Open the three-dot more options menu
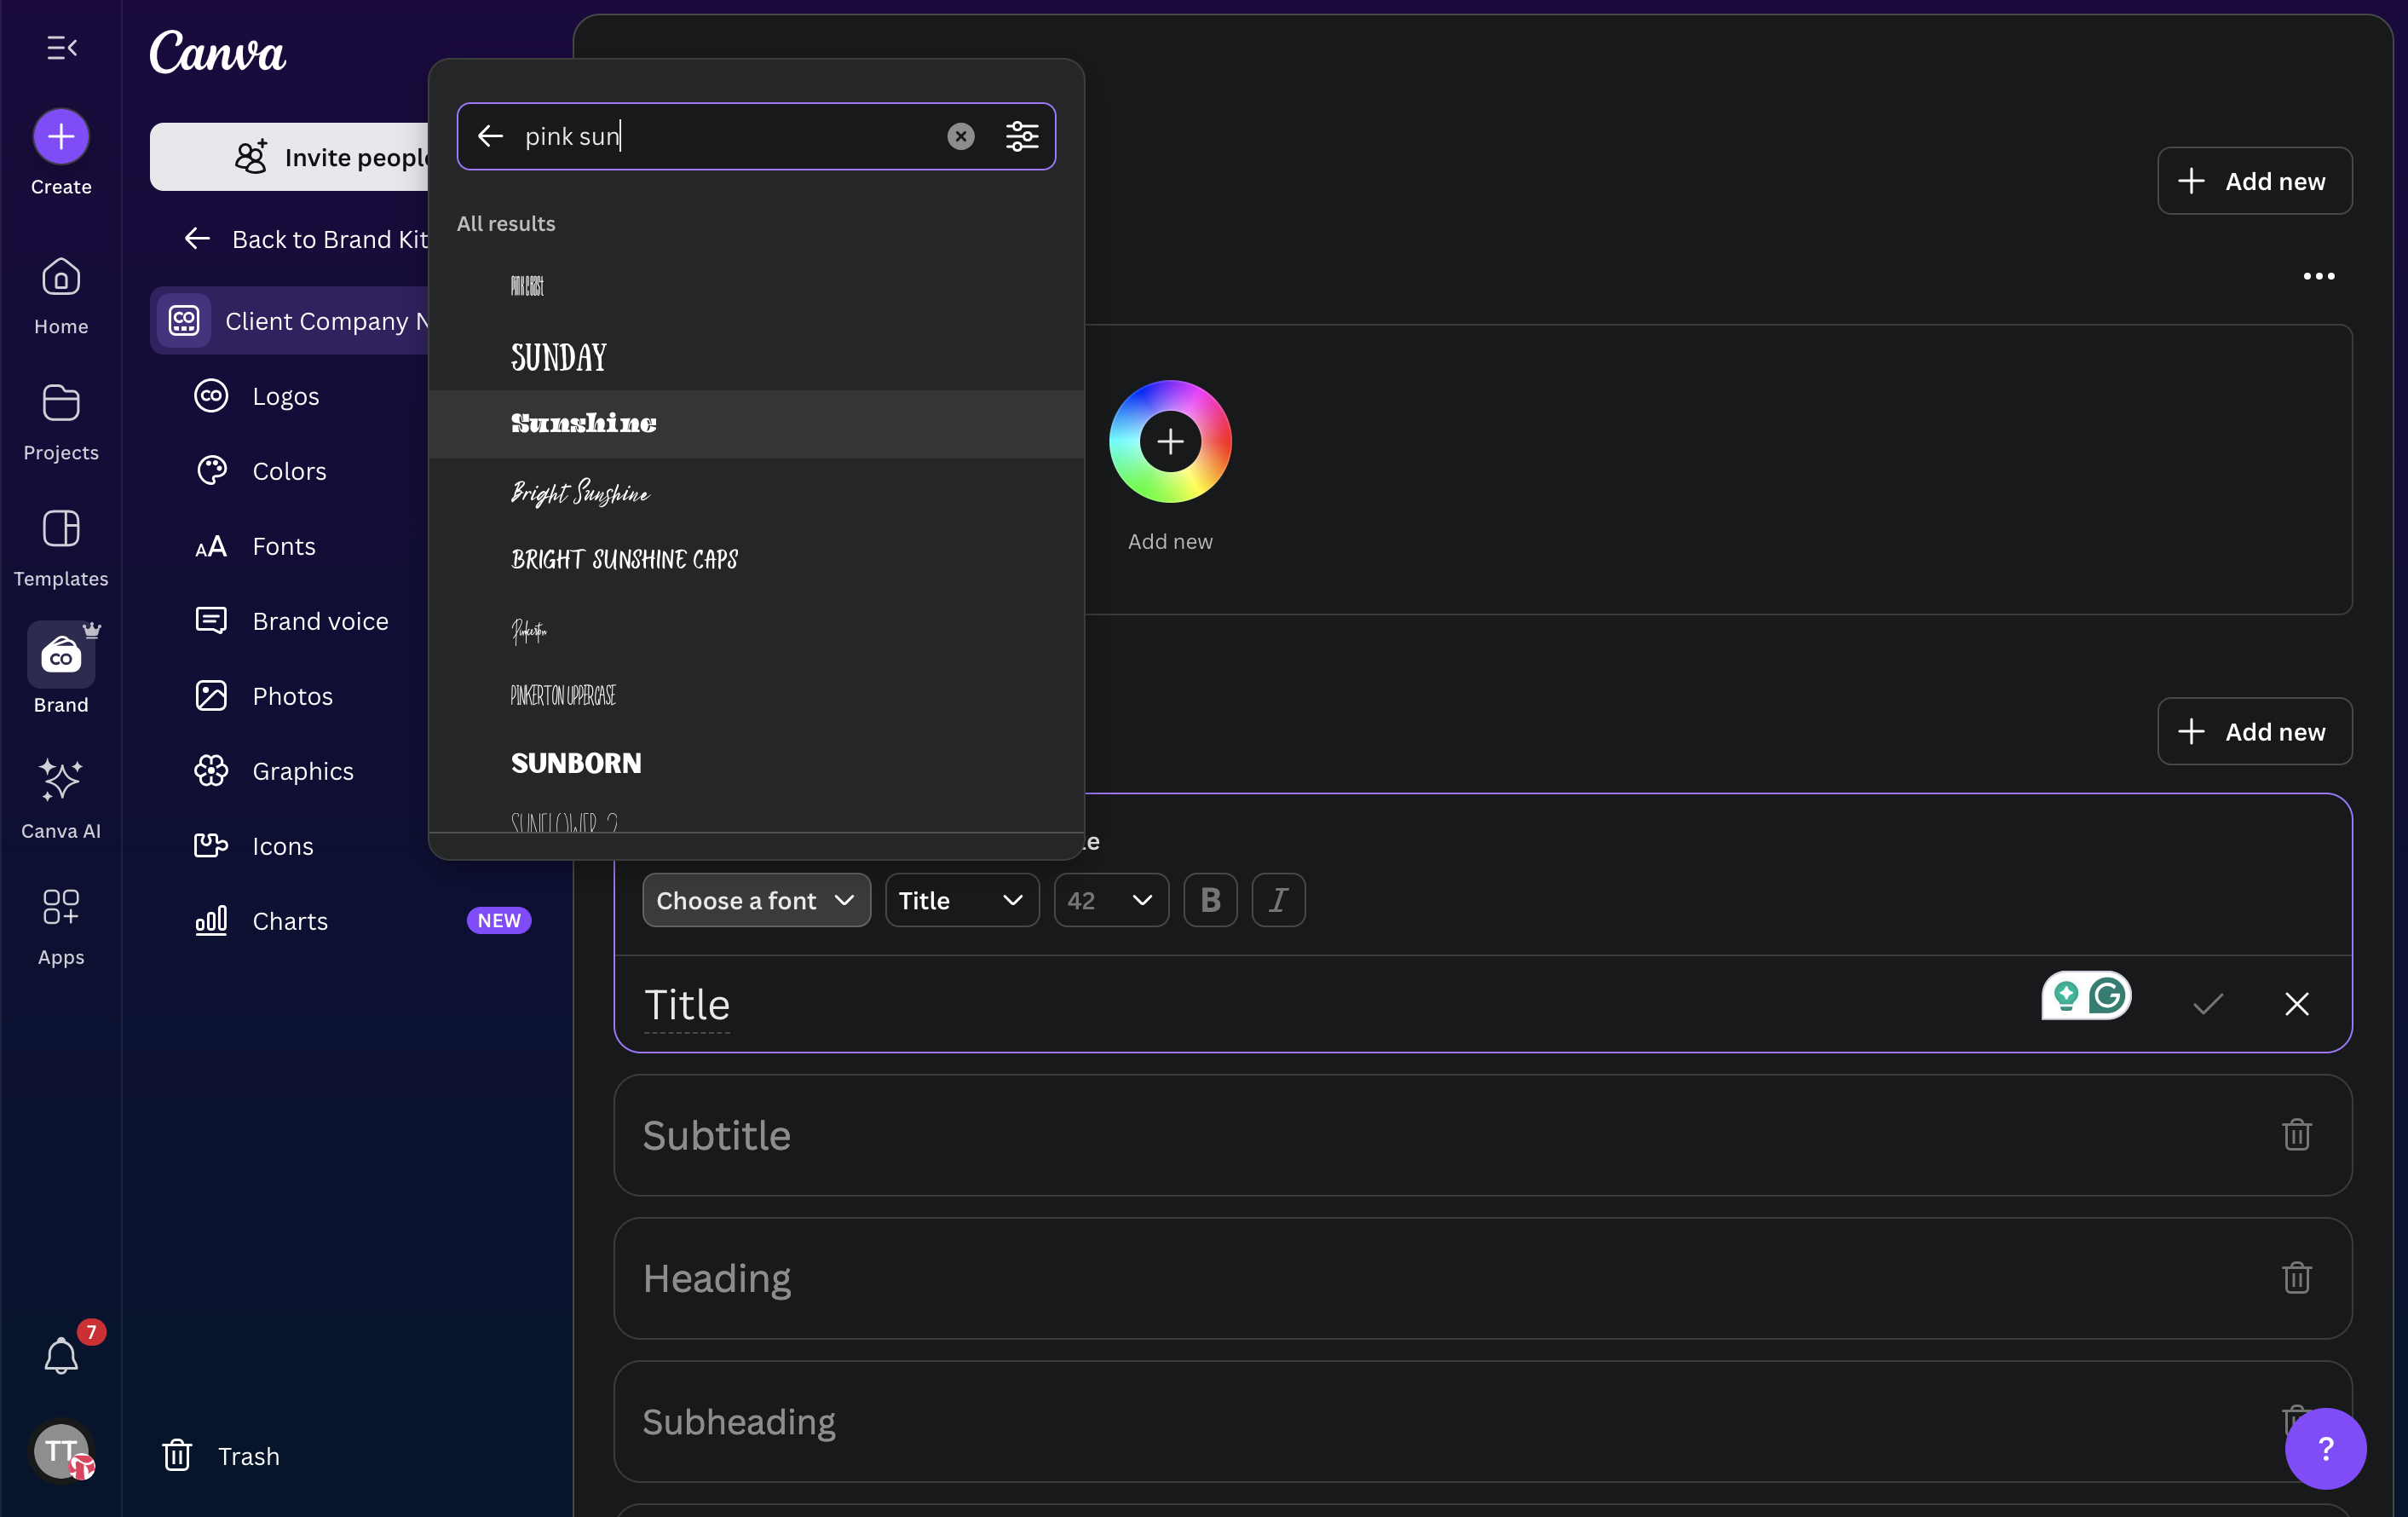This screenshot has height=1517, width=2408. click(x=2319, y=276)
